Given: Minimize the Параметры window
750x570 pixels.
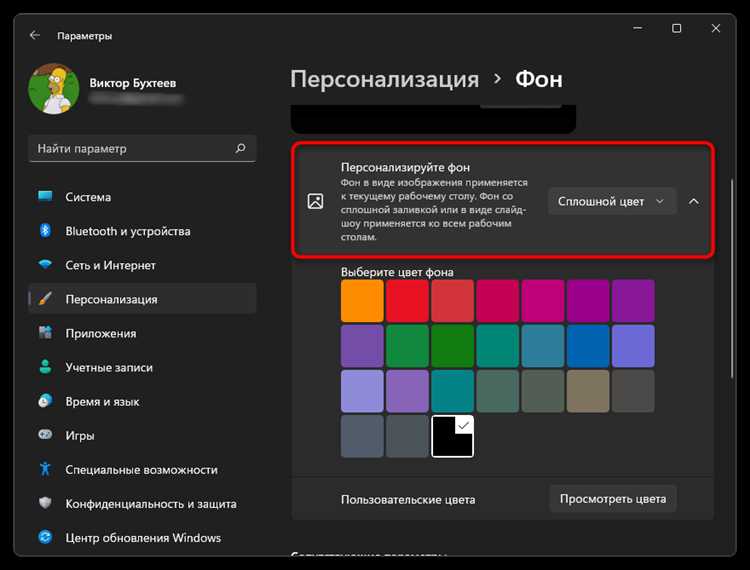Looking at the screenshot, I should (x=638, y=29).
